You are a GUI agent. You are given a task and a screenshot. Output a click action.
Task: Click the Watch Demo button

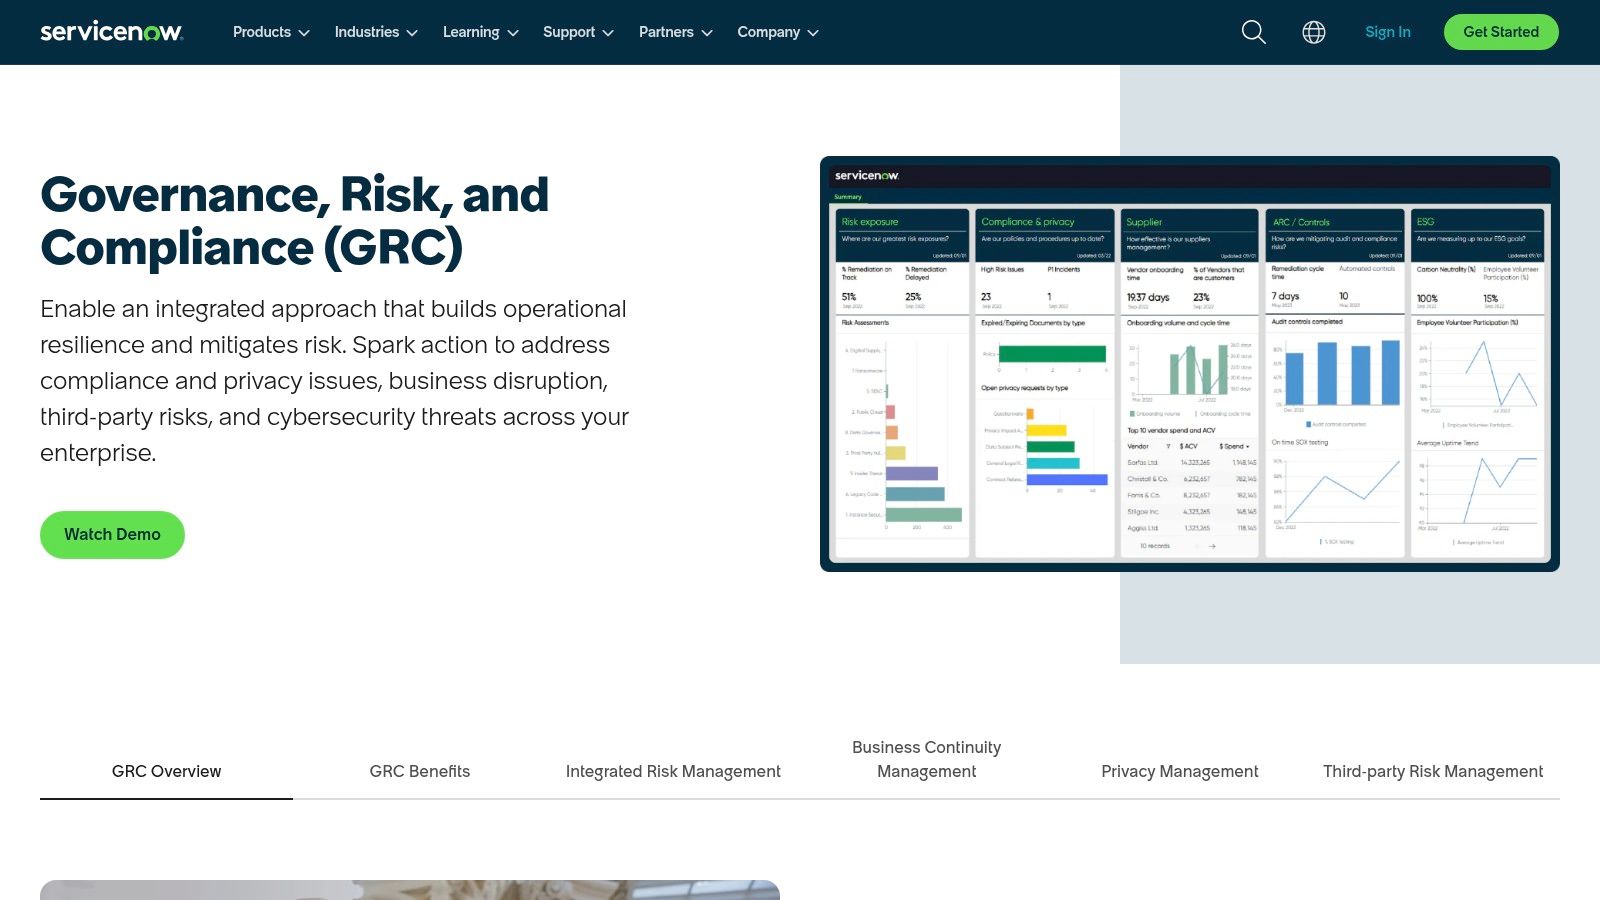(112, 534)
